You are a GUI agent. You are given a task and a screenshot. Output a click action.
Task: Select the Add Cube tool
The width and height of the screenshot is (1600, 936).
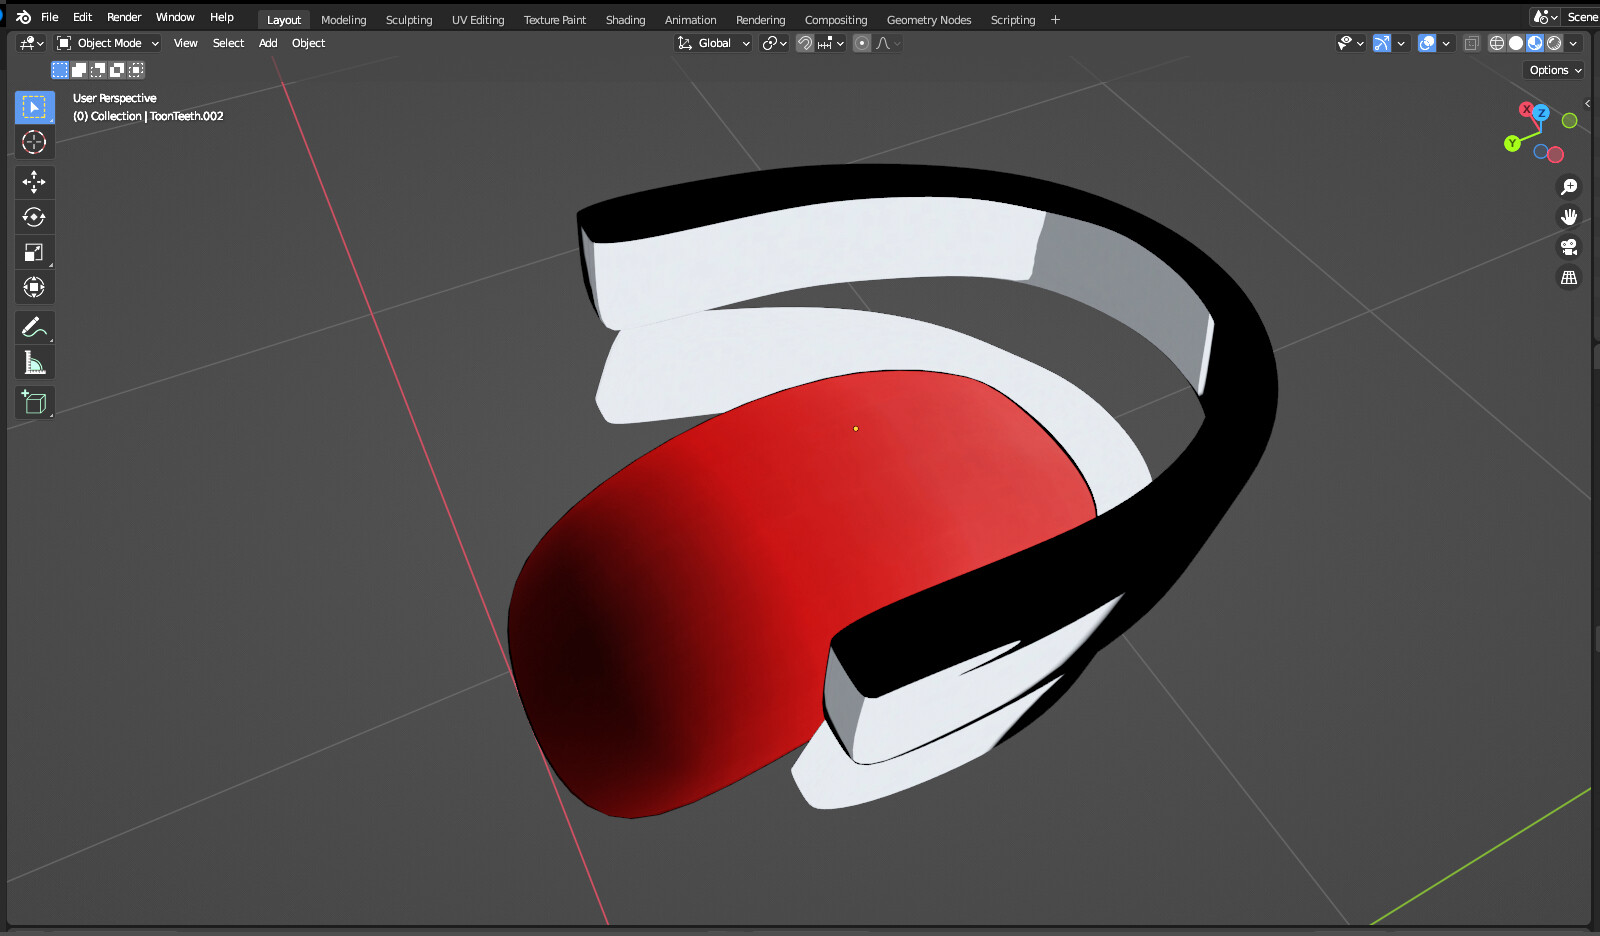(x=34, y=402)
